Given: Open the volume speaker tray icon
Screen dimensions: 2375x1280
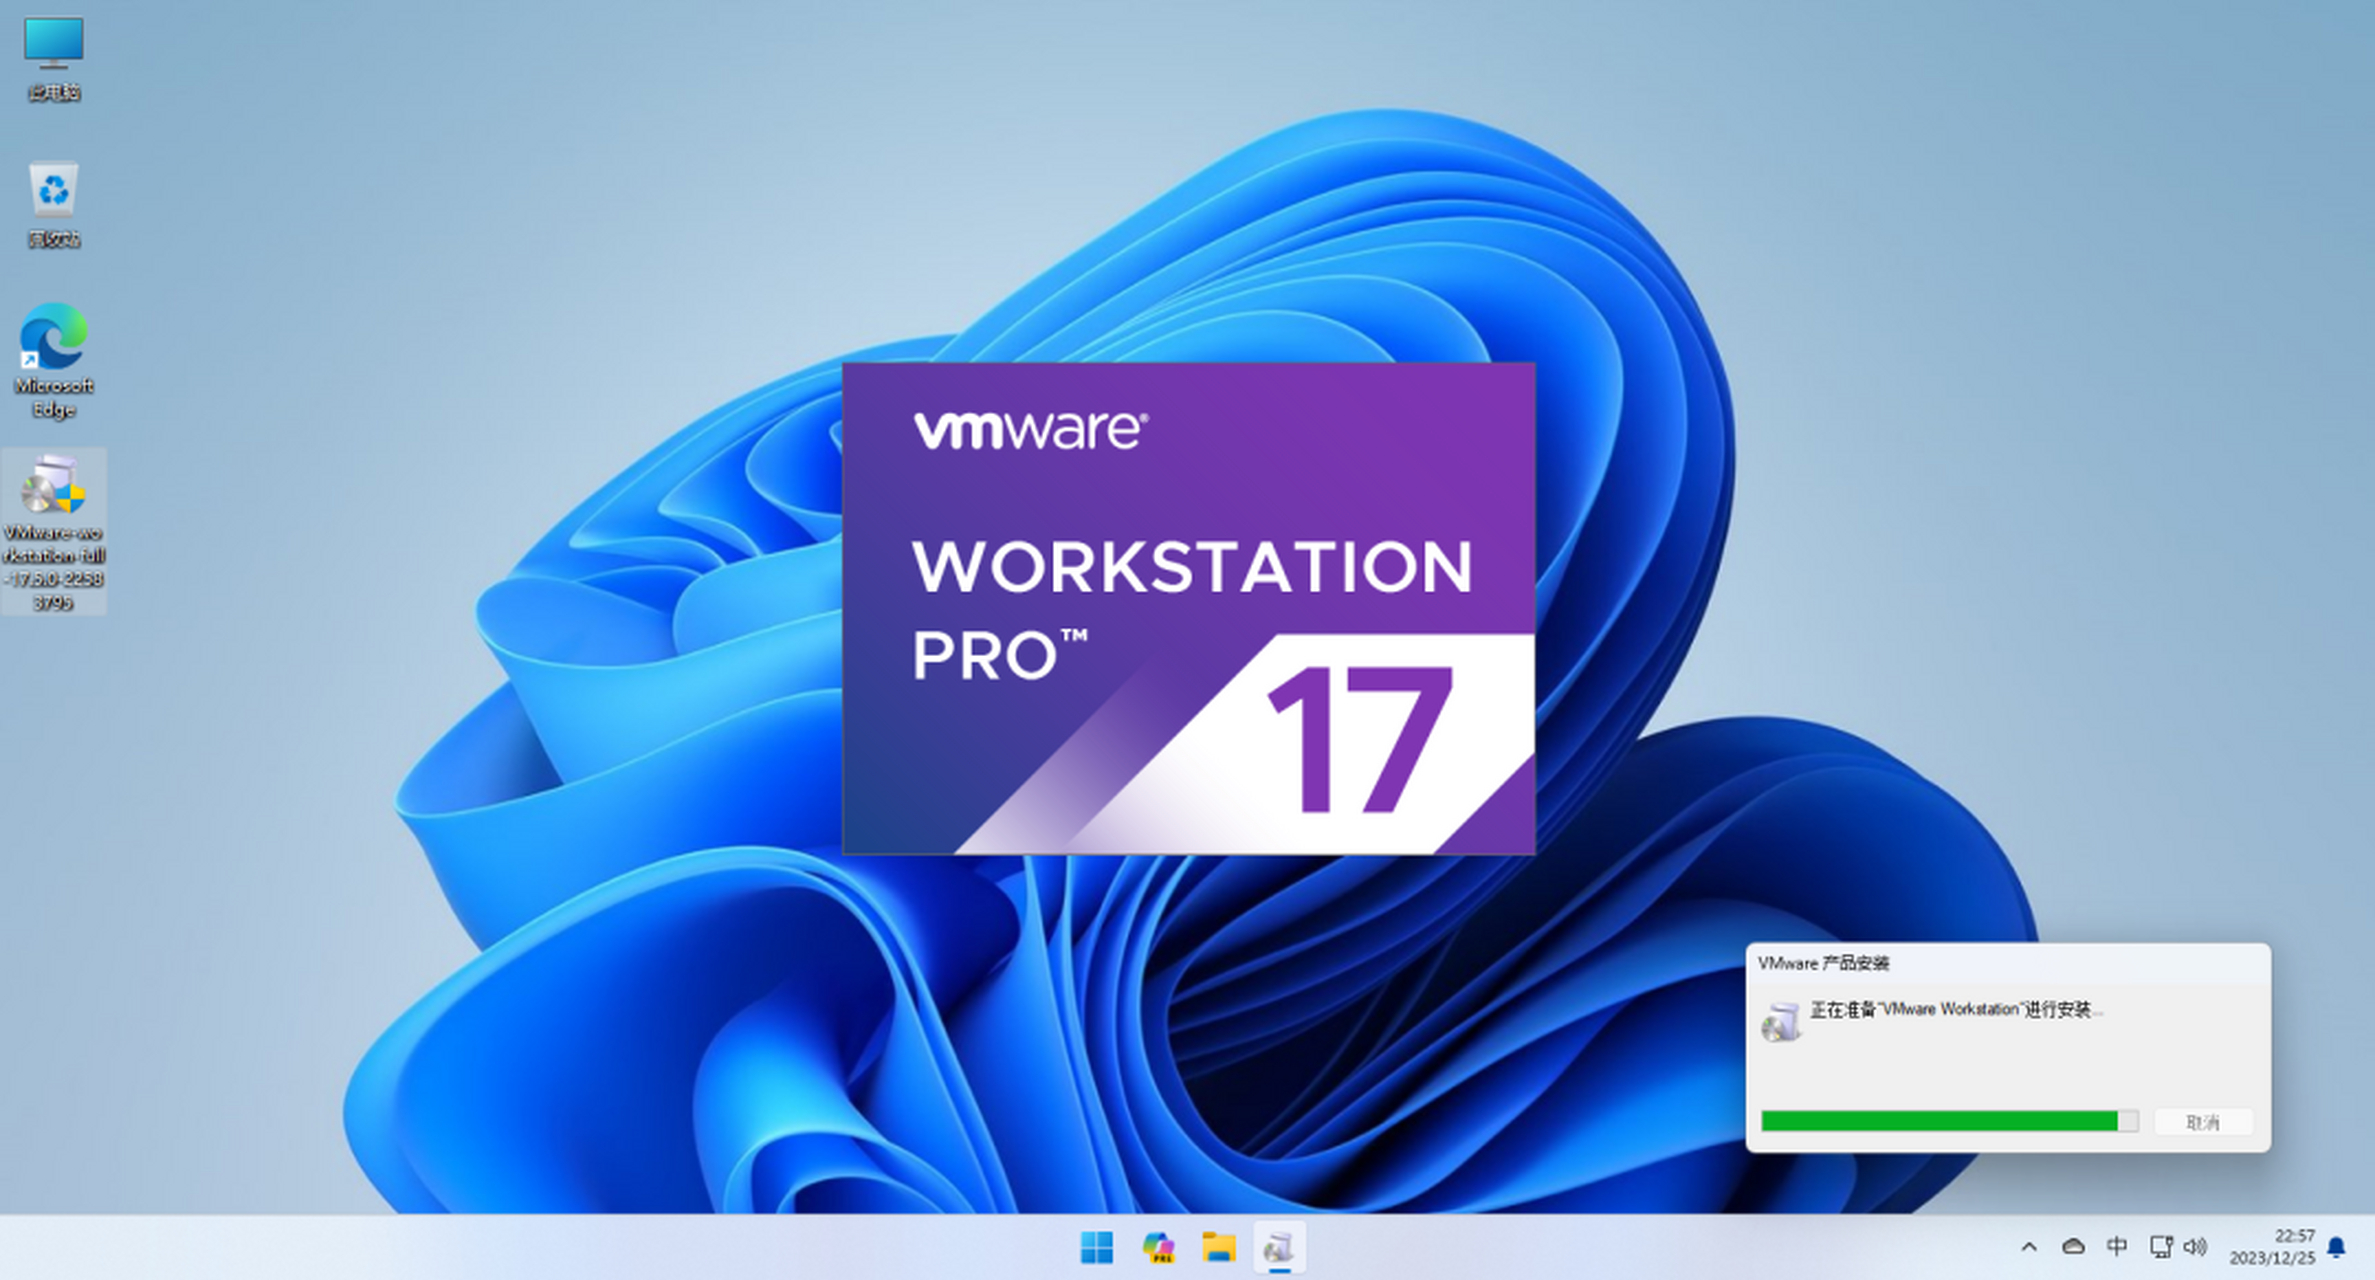Looking at the screenshot, I should coord(2195,1246).
